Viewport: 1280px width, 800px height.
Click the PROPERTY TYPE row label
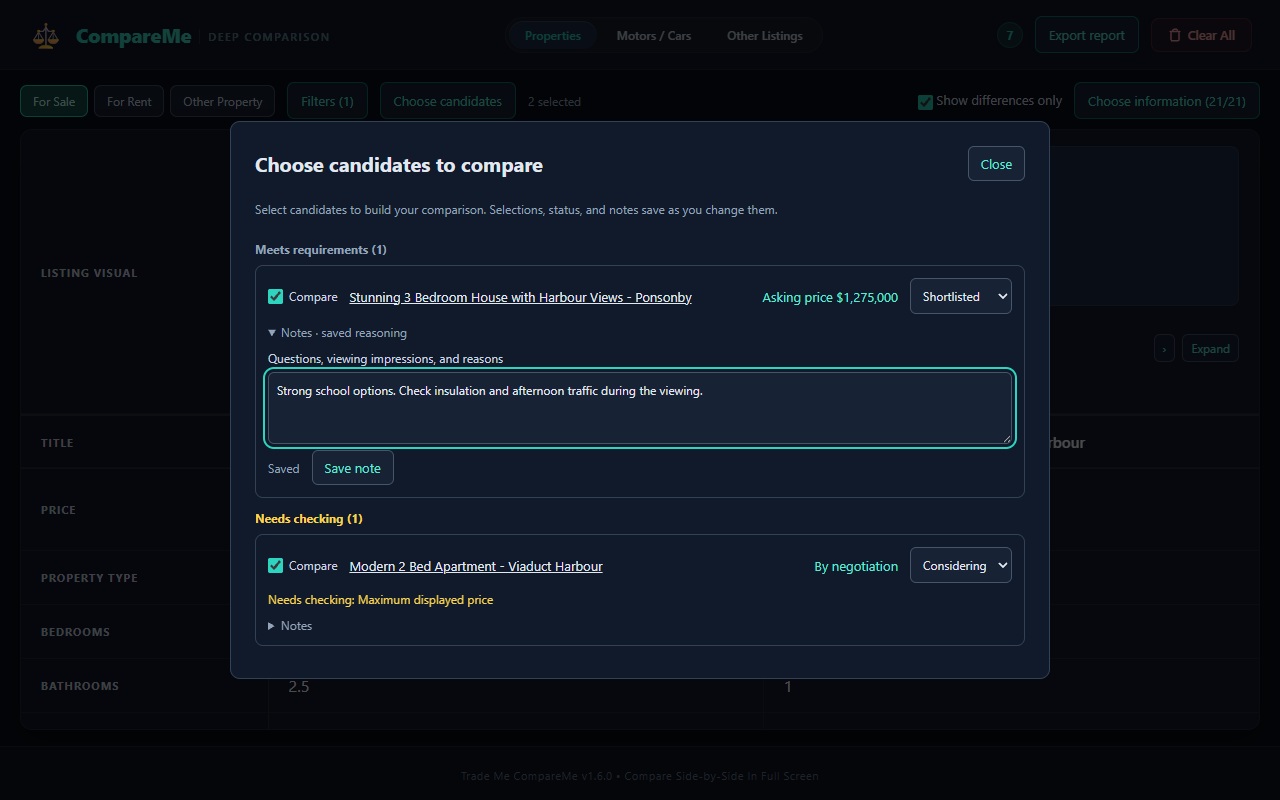point(89,578)
